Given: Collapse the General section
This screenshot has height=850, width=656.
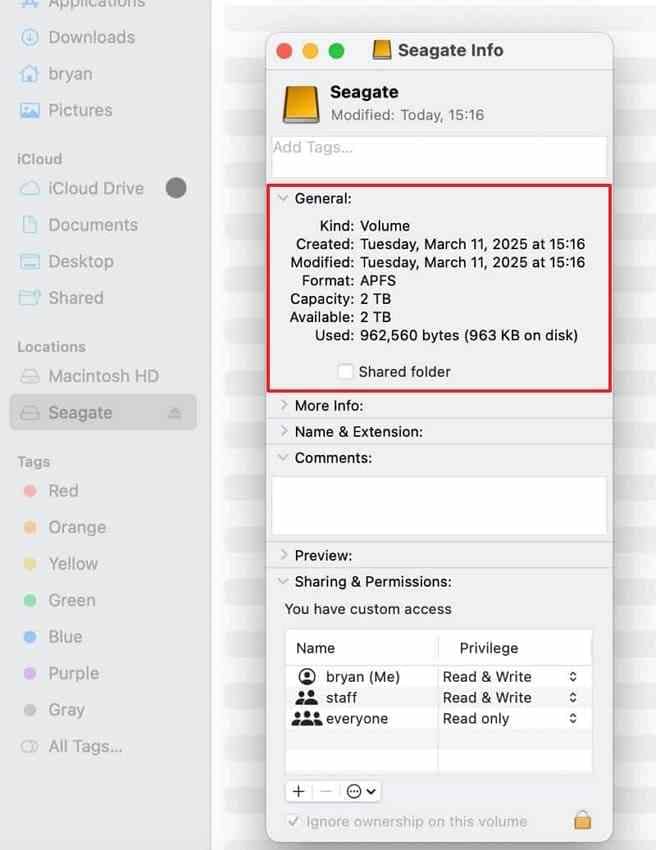Looking at the screenshot, I should click(282, 198).
